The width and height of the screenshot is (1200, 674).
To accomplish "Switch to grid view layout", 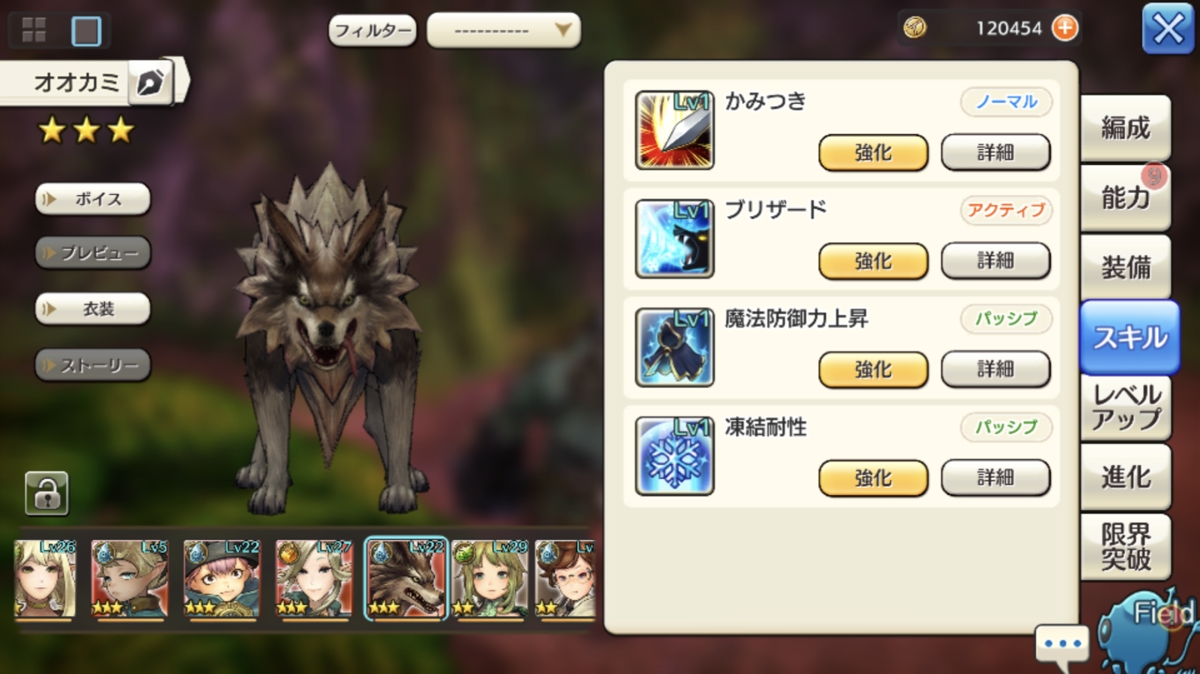I will pyautogui.click(x=34, y=30).
